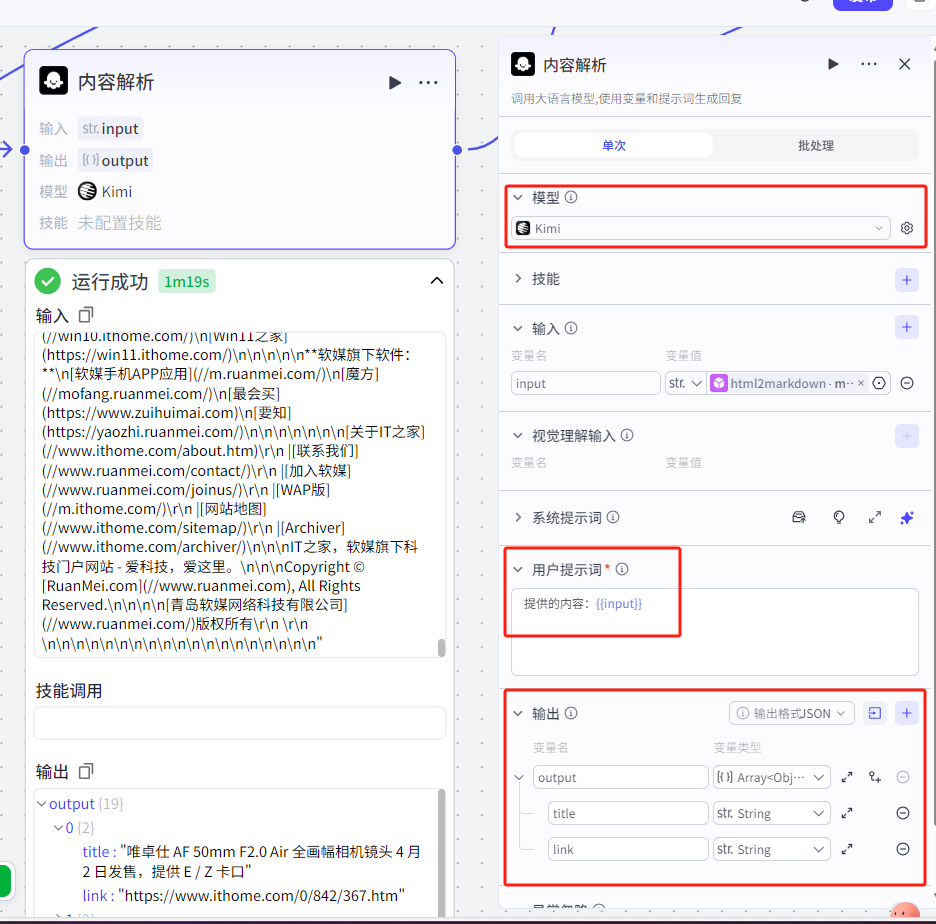This screenshot has height=924, width=936.
Task: Delete the title output field
Action: click(x=903, y=813)
